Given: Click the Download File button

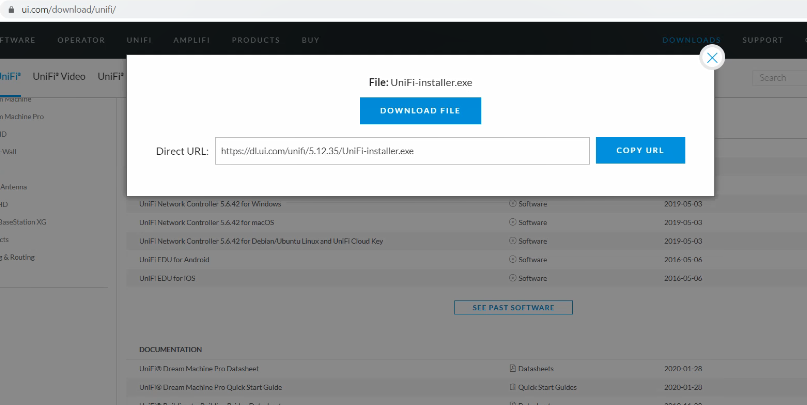Looking at the screenshot, I should pyautogui.click(x=420, y=111).
